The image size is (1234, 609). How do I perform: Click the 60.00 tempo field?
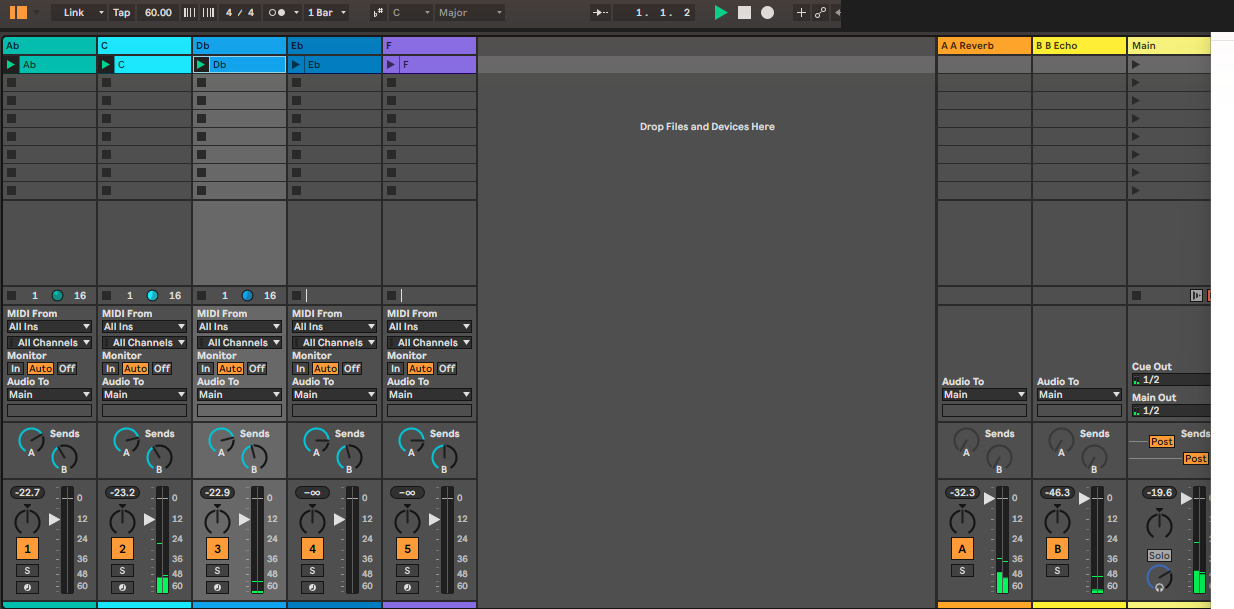[x=158, y=12]
